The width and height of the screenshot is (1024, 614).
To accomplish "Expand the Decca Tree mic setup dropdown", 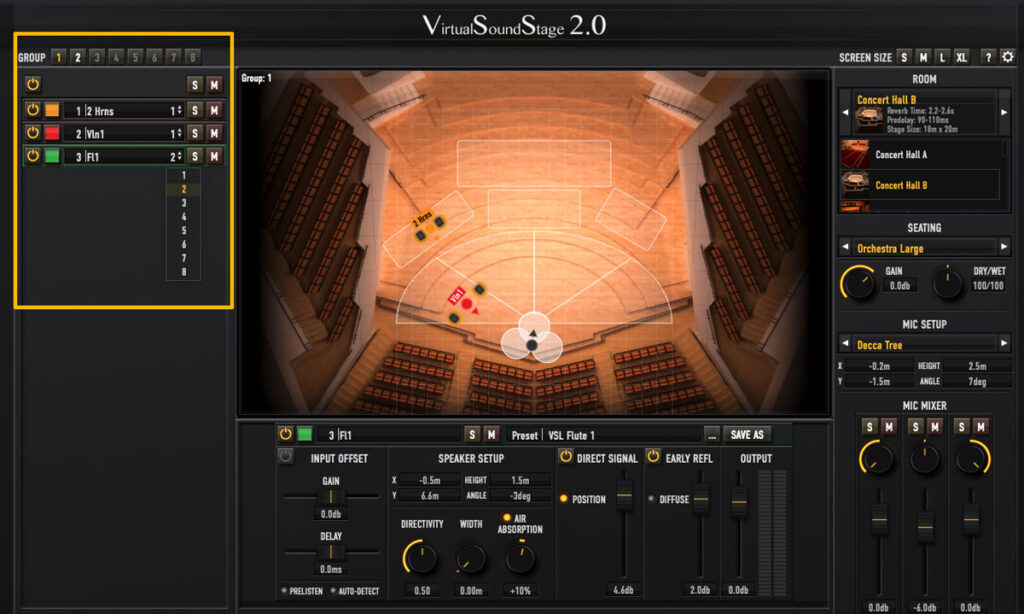I will [925, 344].
